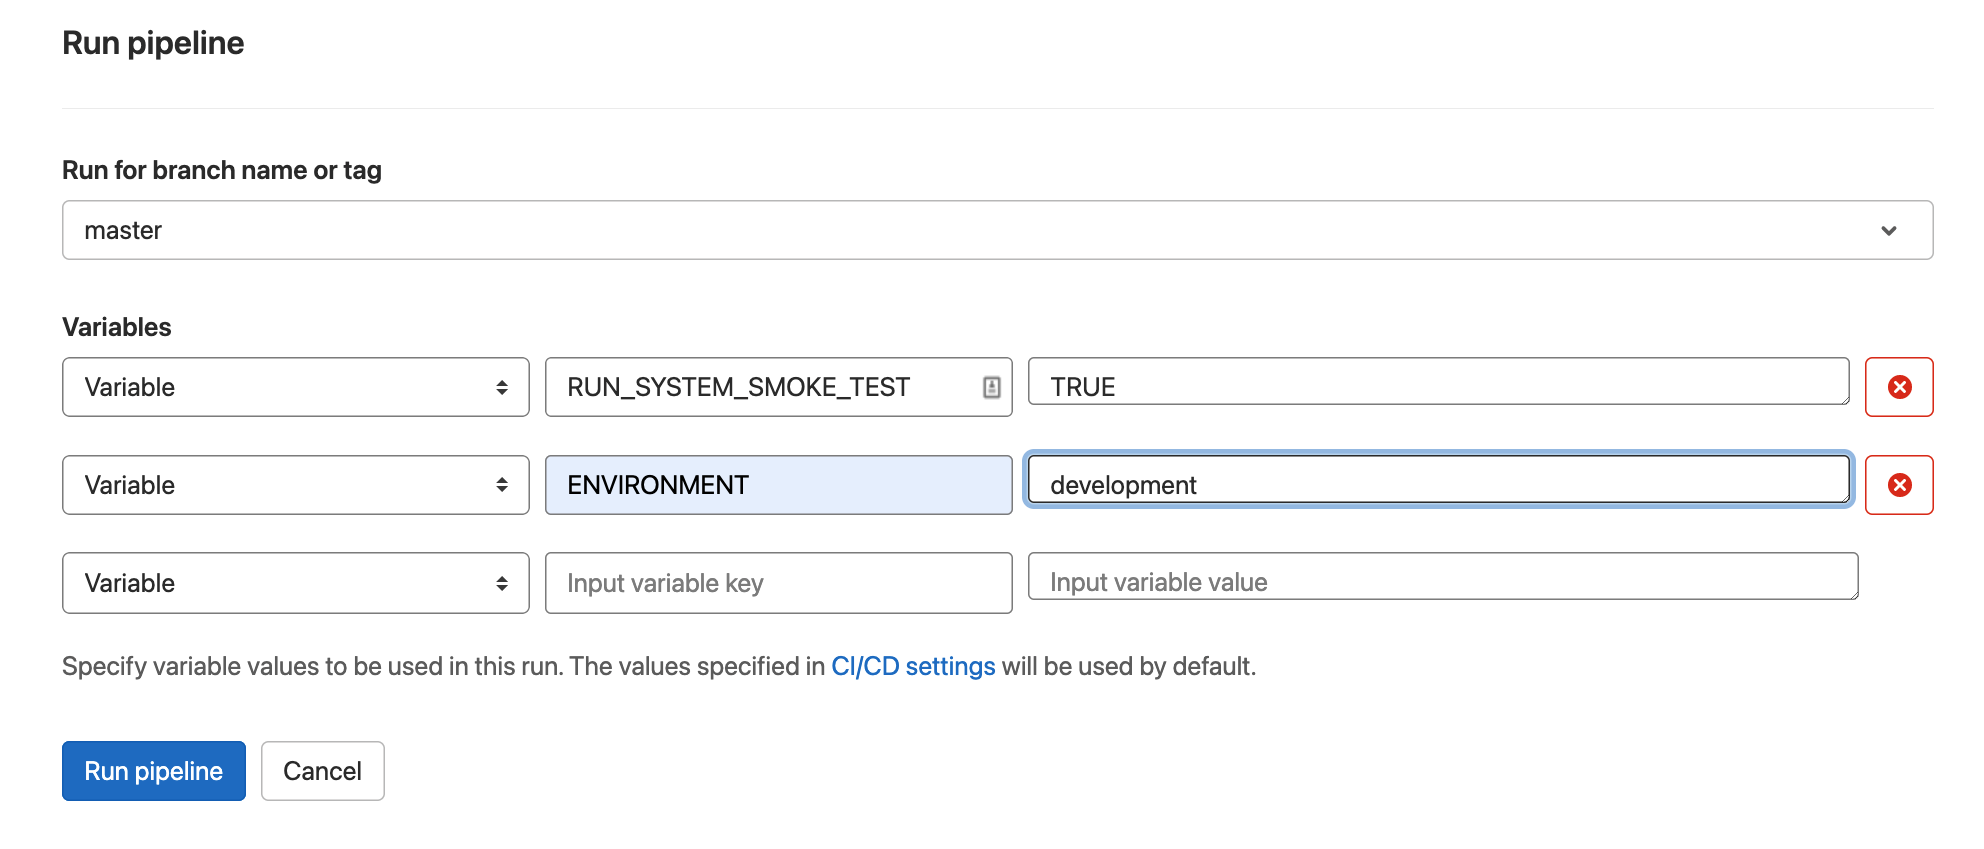Open type dropdown for ENVIRONMENT row
Screen dimensions: 1984x849
(x=295, y=485)
